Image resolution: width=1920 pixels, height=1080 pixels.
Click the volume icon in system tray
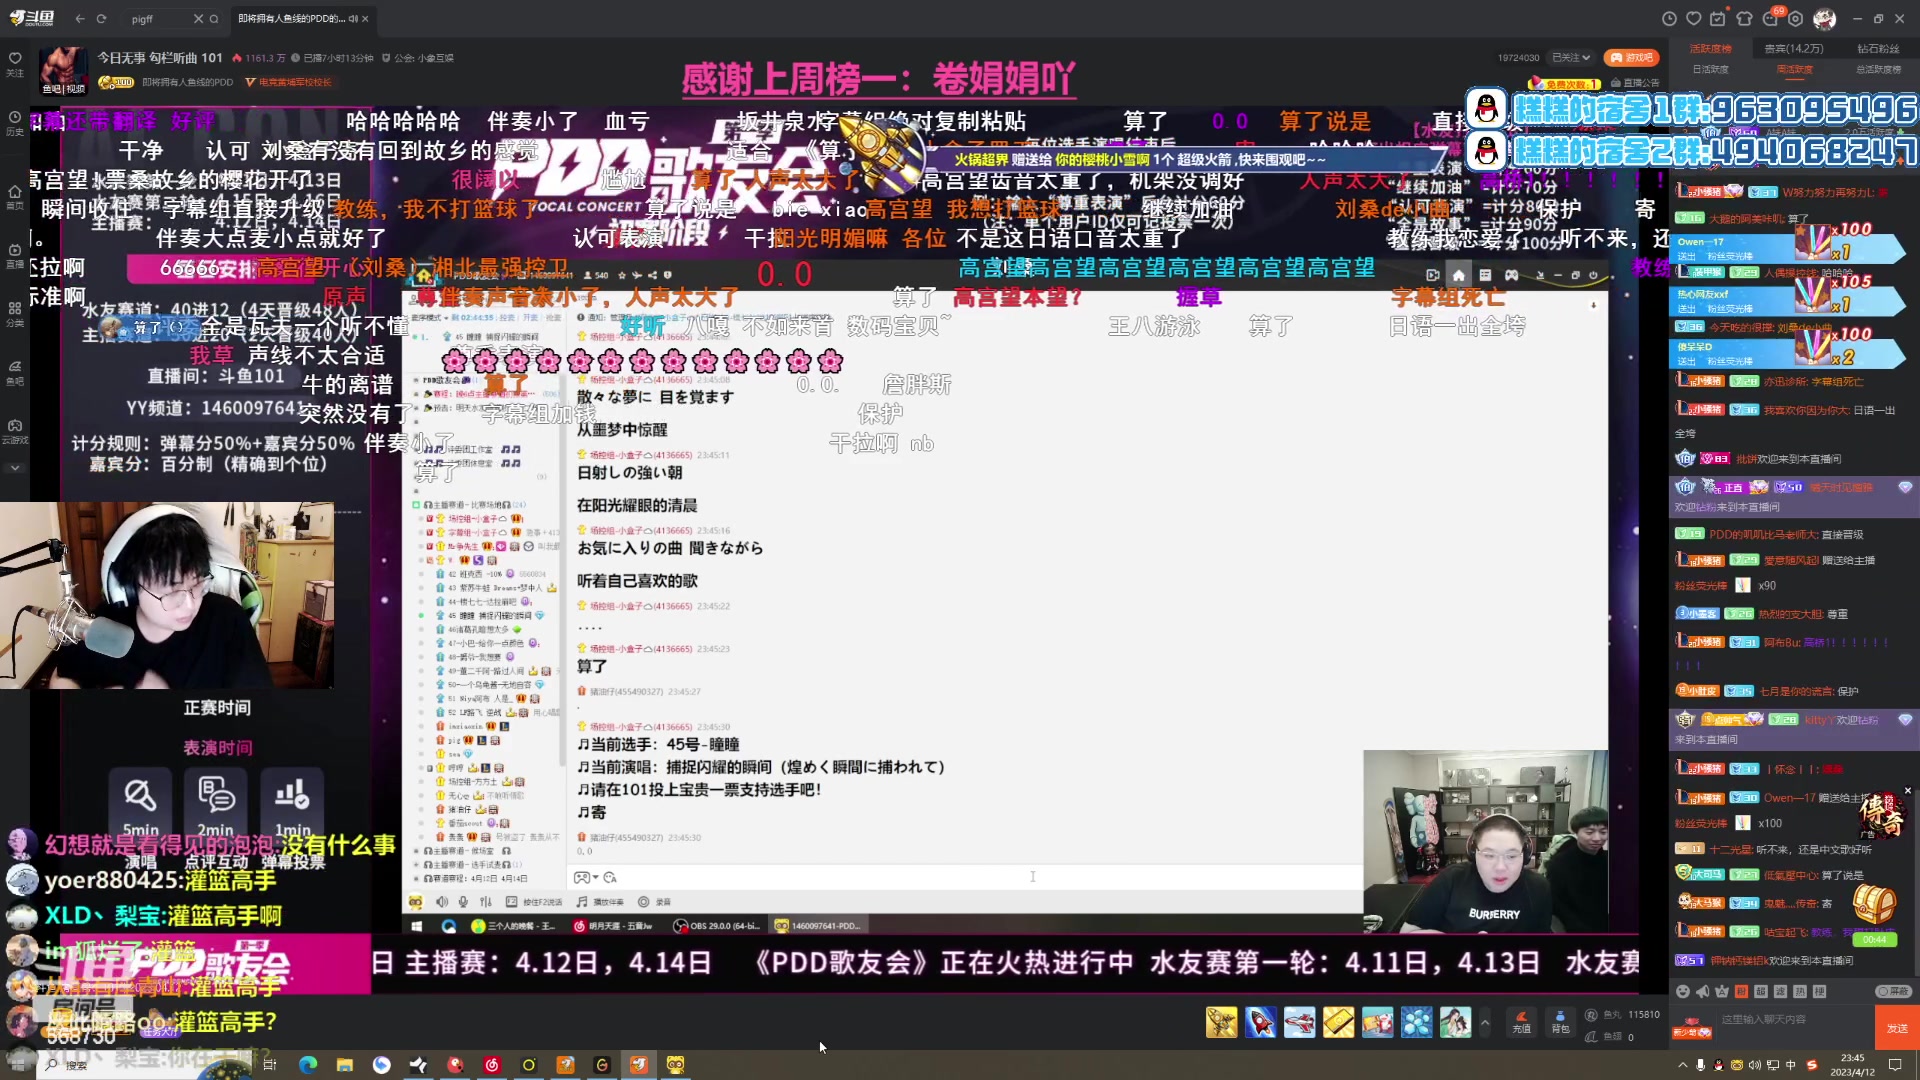click(x=1755, y=1065)
